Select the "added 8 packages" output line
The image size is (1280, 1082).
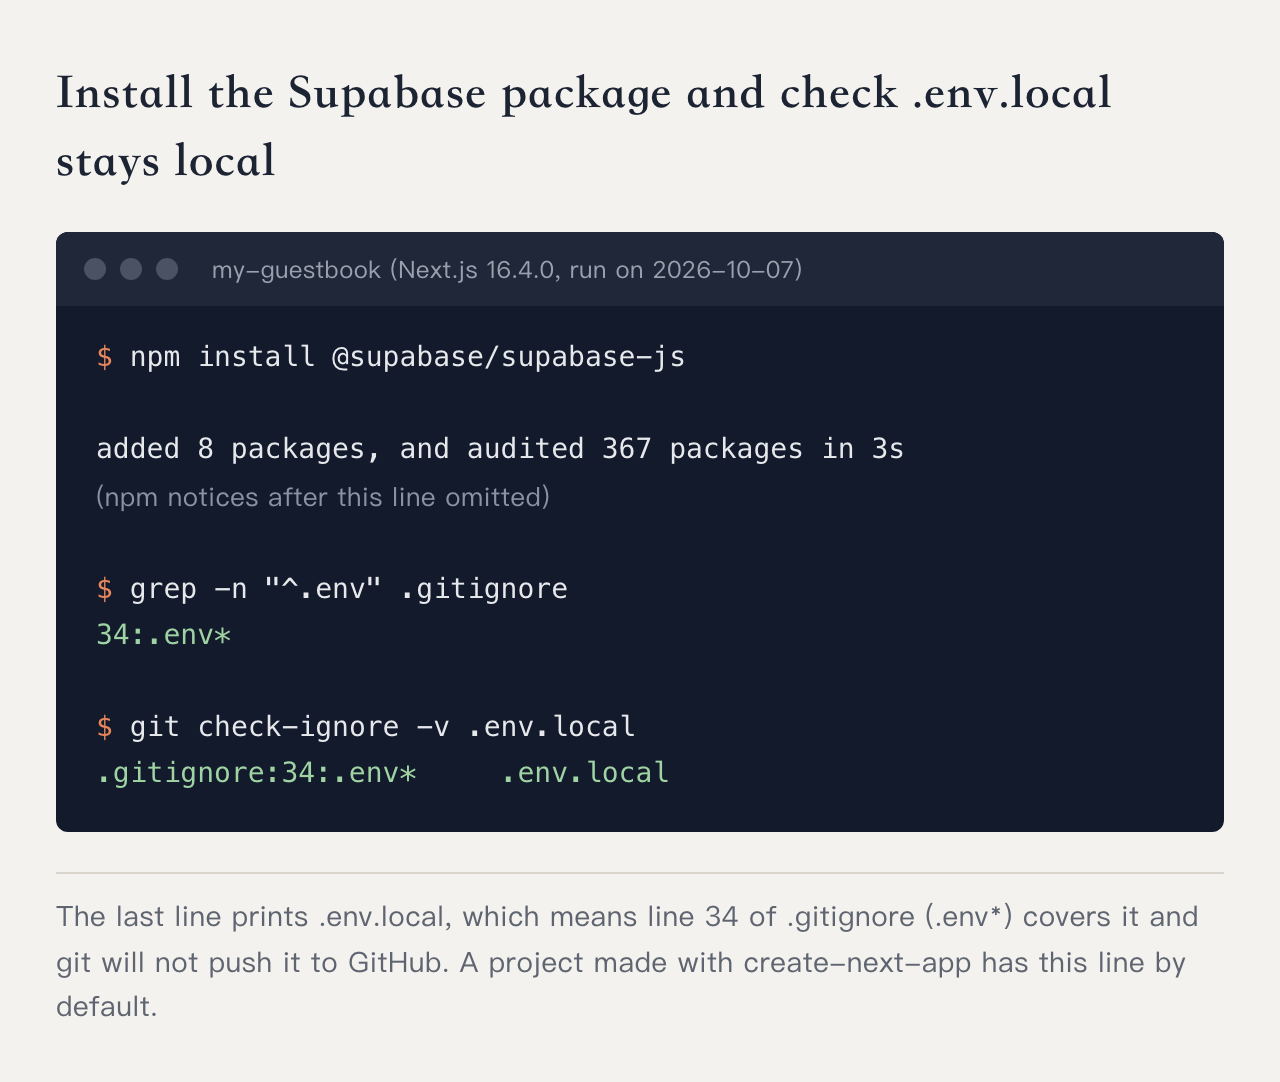click(500, 449)
